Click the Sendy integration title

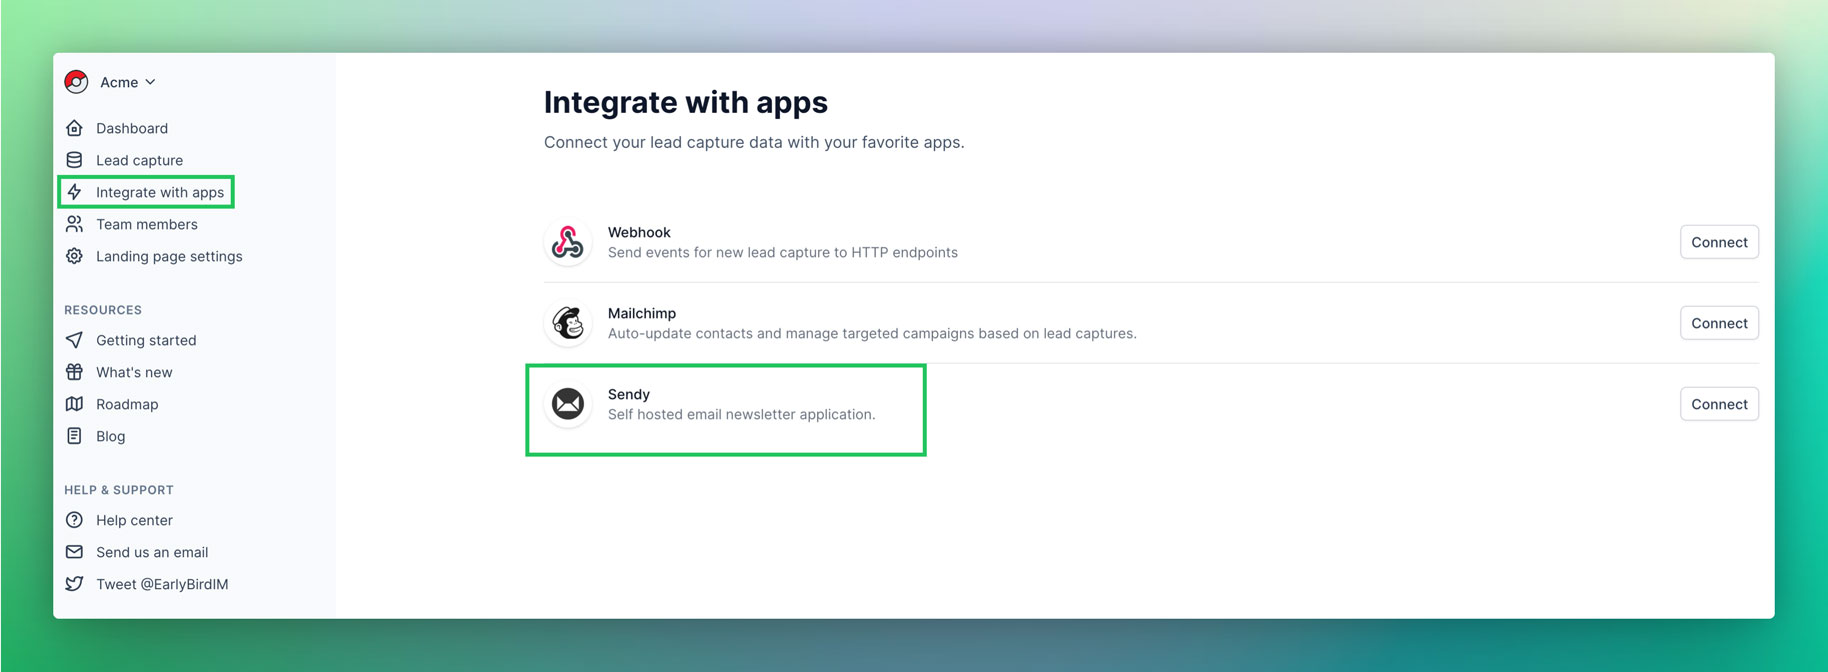(629, 394)
